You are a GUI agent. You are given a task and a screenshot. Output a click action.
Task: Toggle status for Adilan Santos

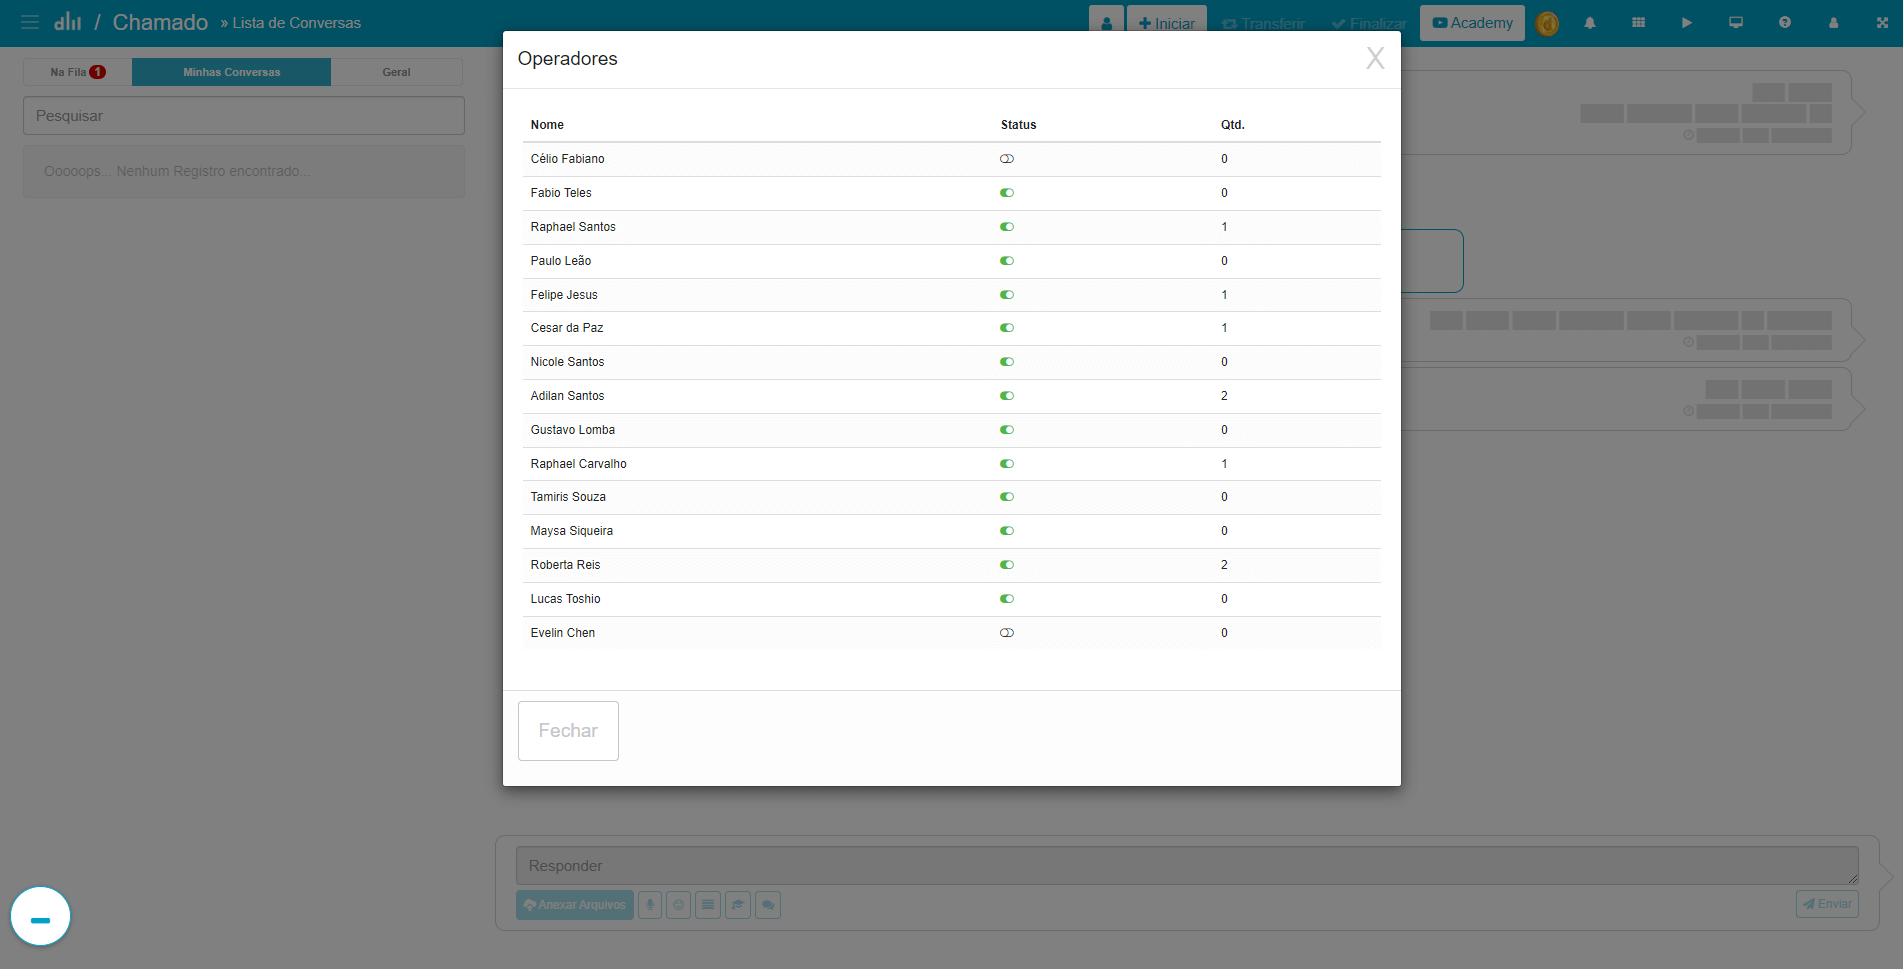[1007, 396]
